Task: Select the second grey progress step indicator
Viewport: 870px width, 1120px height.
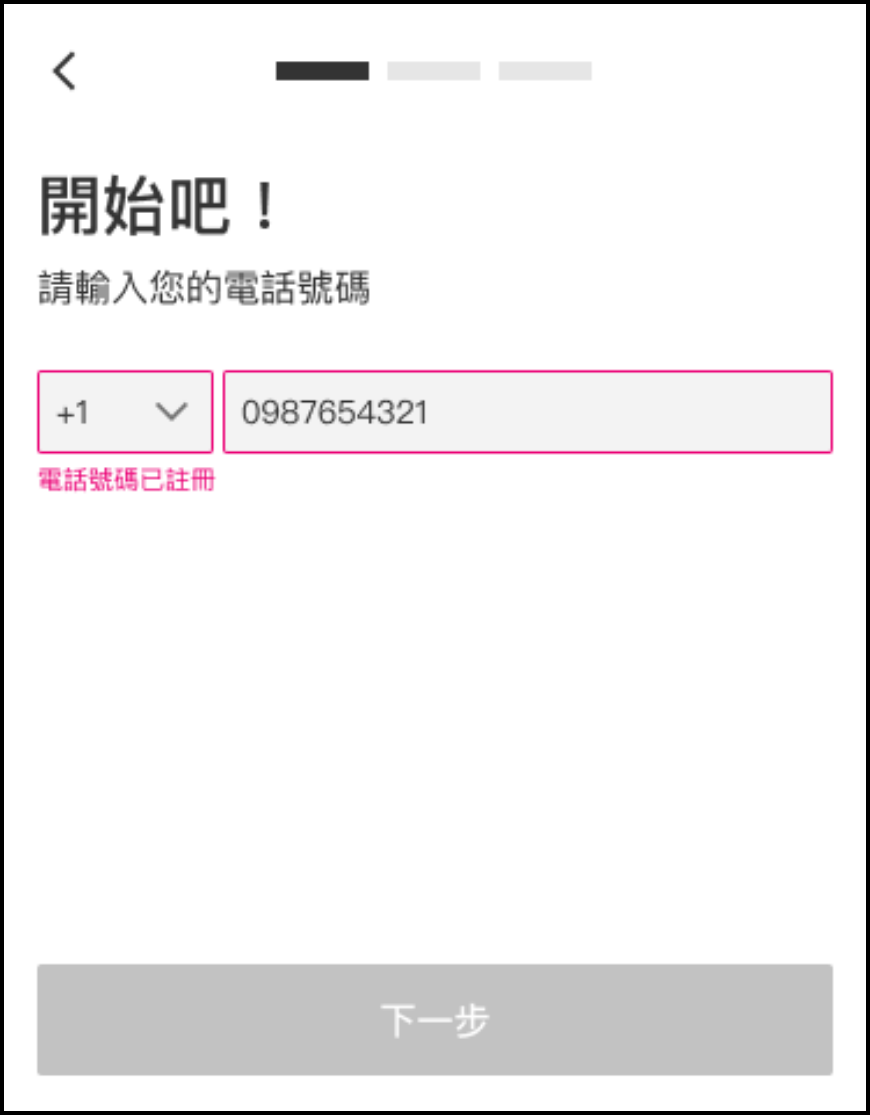Action: coord(434,71)
